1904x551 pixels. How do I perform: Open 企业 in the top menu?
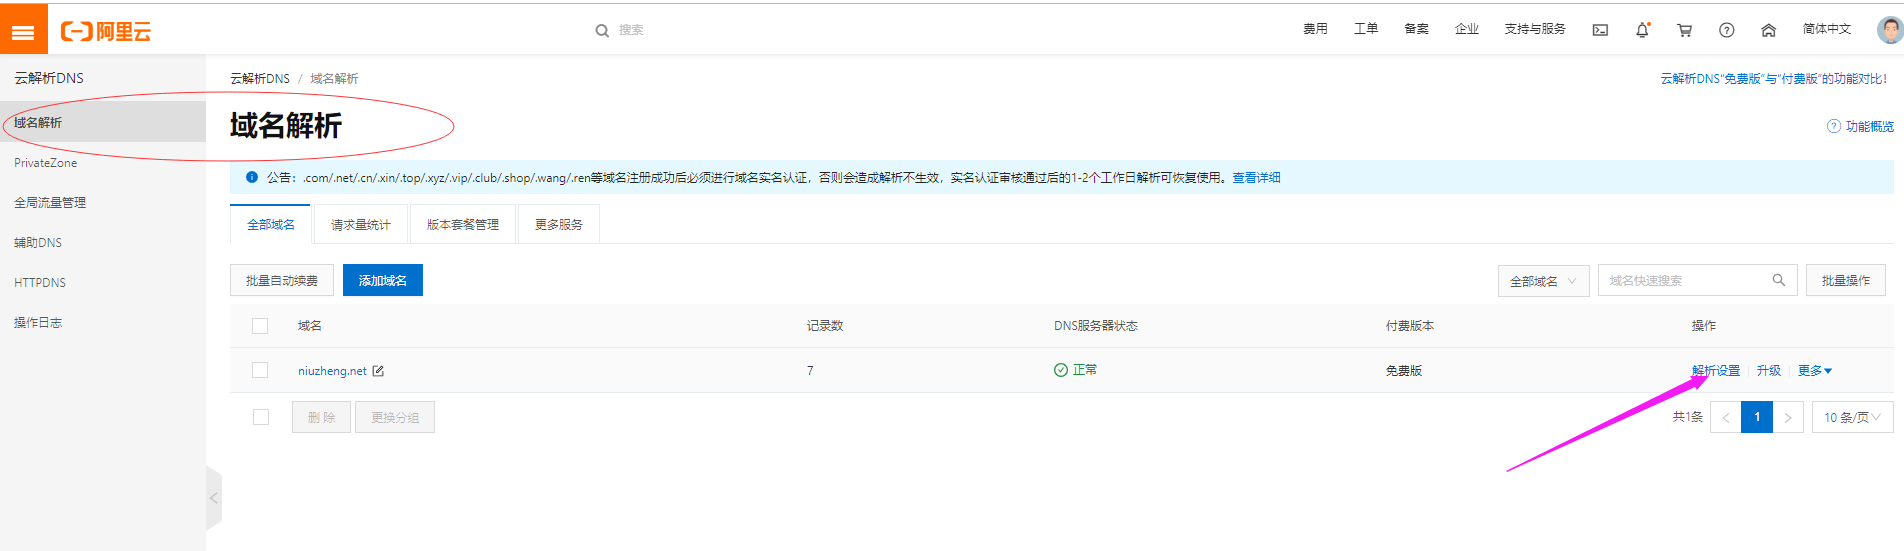coord(1467,29)
